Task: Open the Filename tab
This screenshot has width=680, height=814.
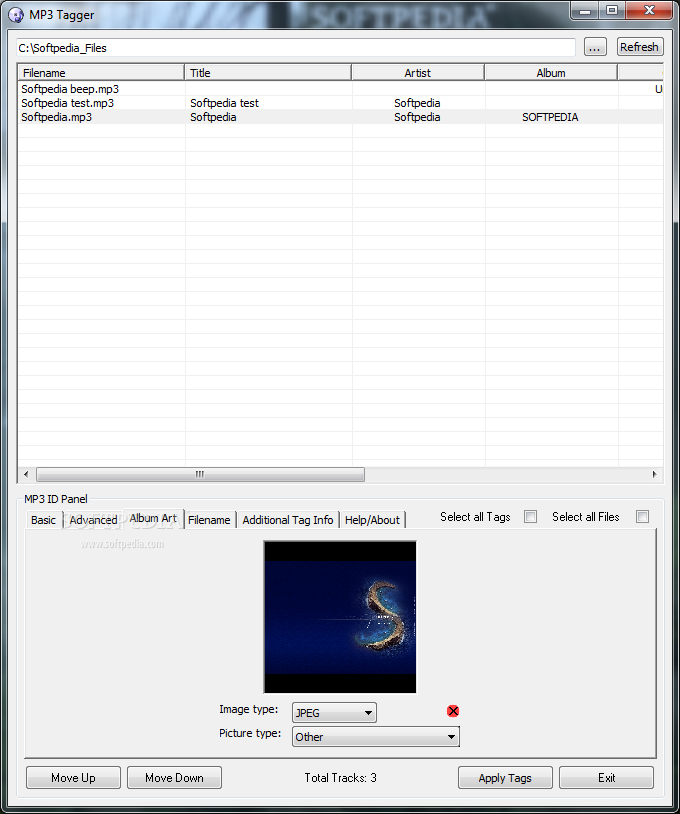Action: click(209, 520)
